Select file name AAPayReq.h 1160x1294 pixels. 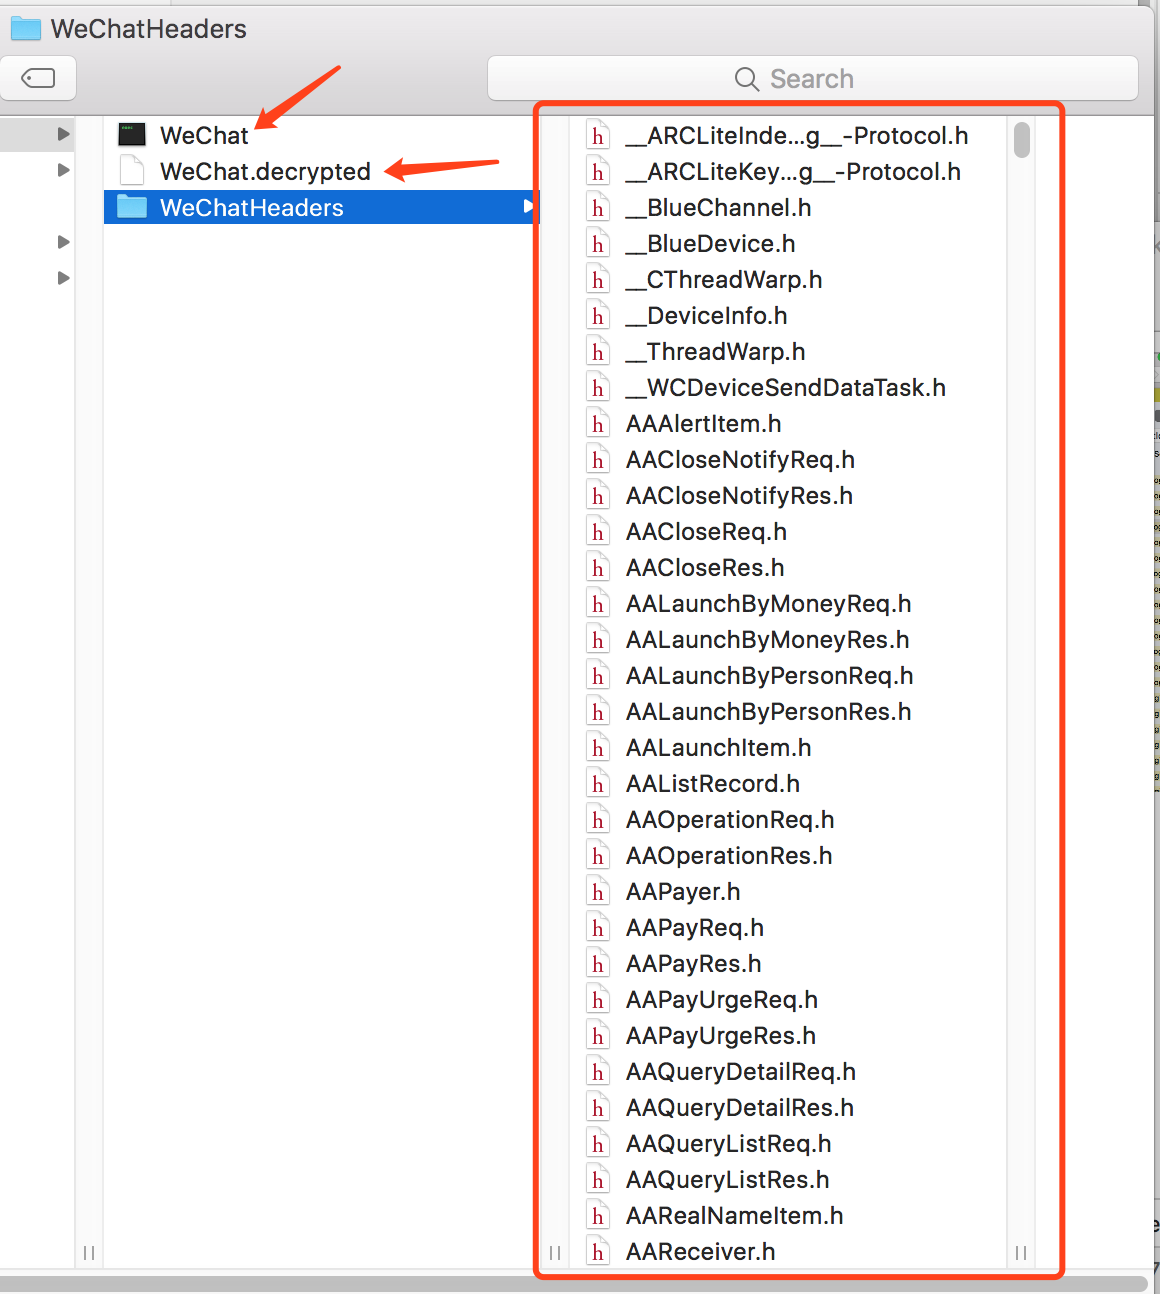(695, 928)
